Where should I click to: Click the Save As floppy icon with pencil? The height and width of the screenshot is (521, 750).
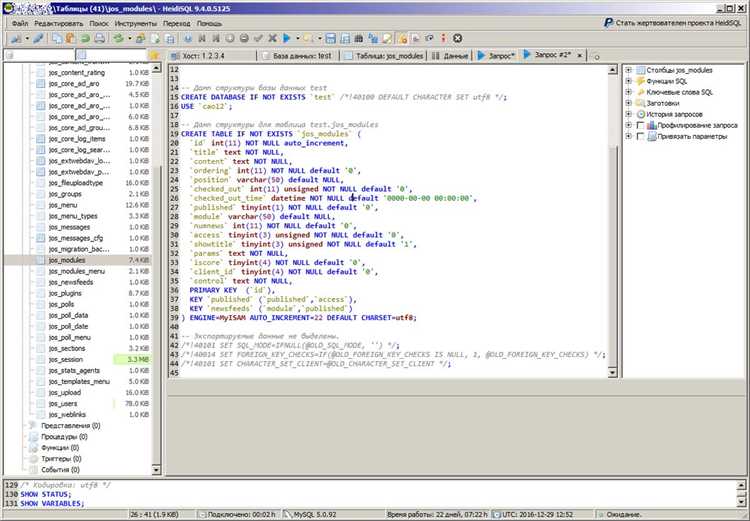[345, 39]
